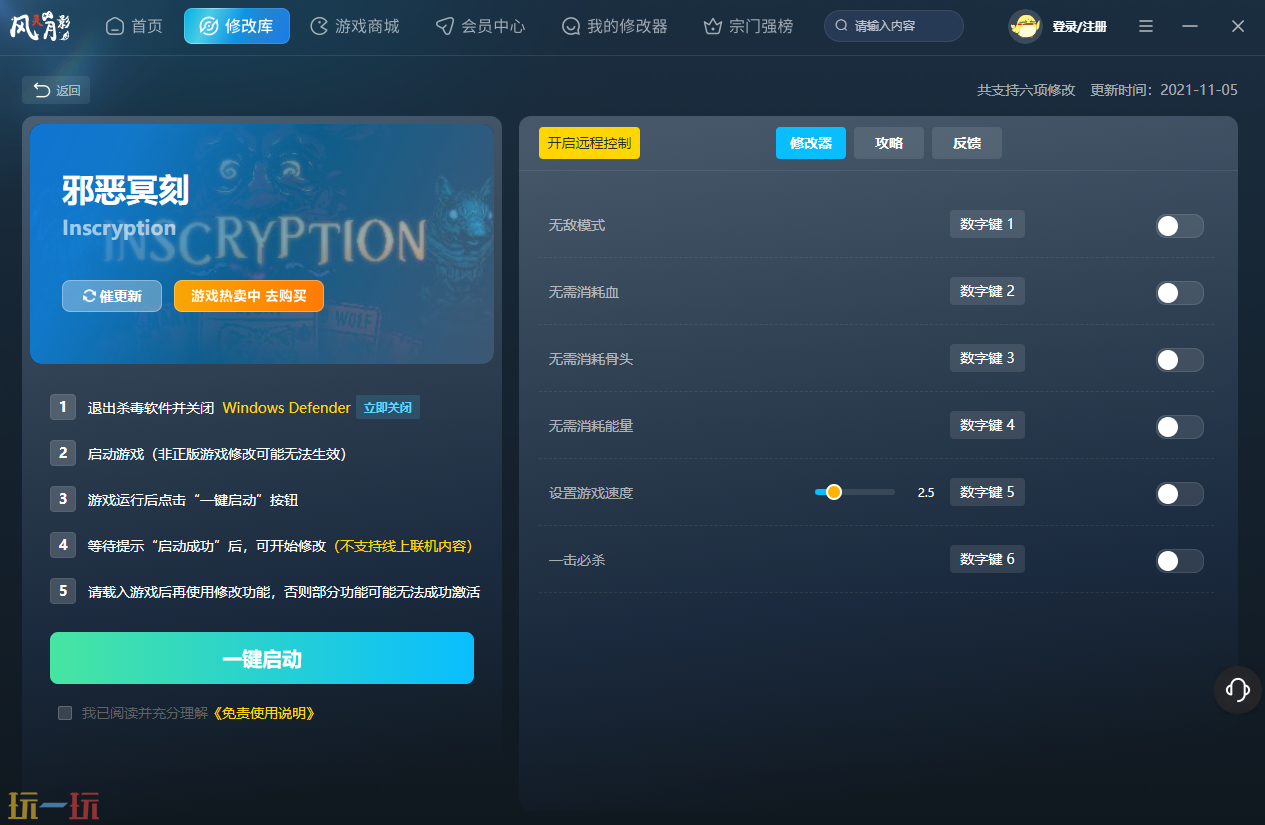Viewport: 1265px width, 825px height.
Task: Enable the 无需消耗能量 toggle
Action: [x=1179, y=427]
